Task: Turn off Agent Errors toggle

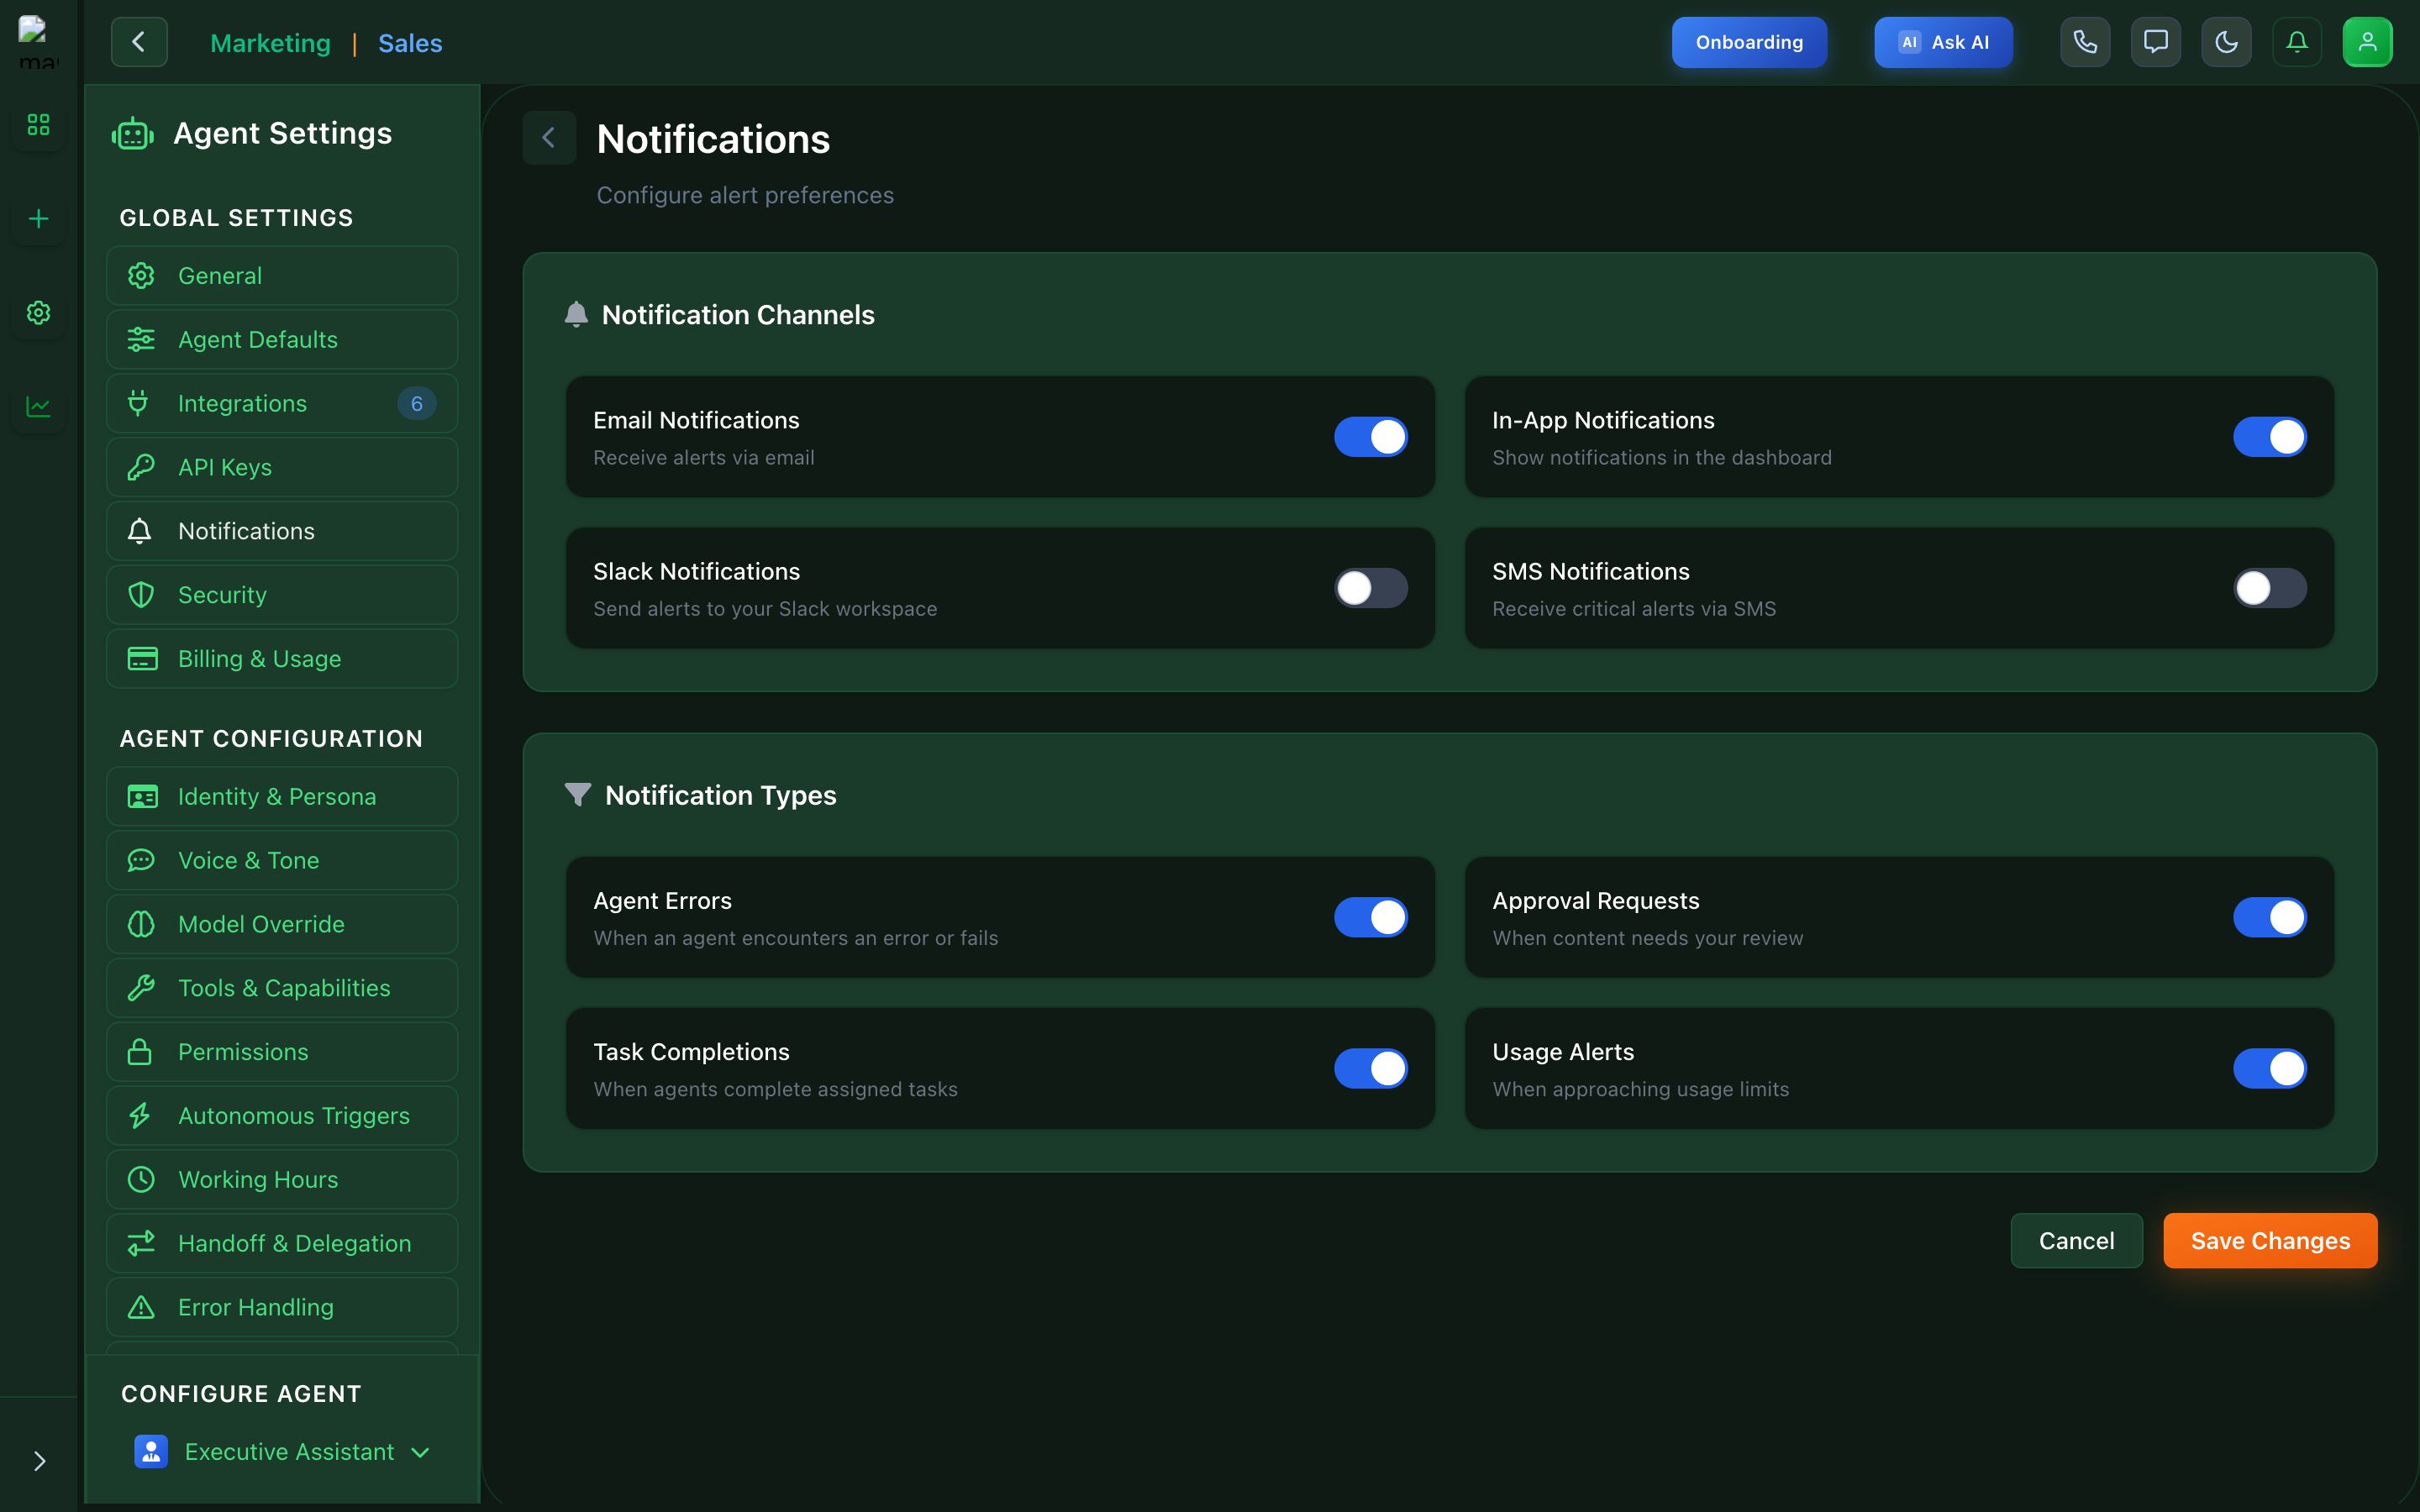Action: (1370, 917)
